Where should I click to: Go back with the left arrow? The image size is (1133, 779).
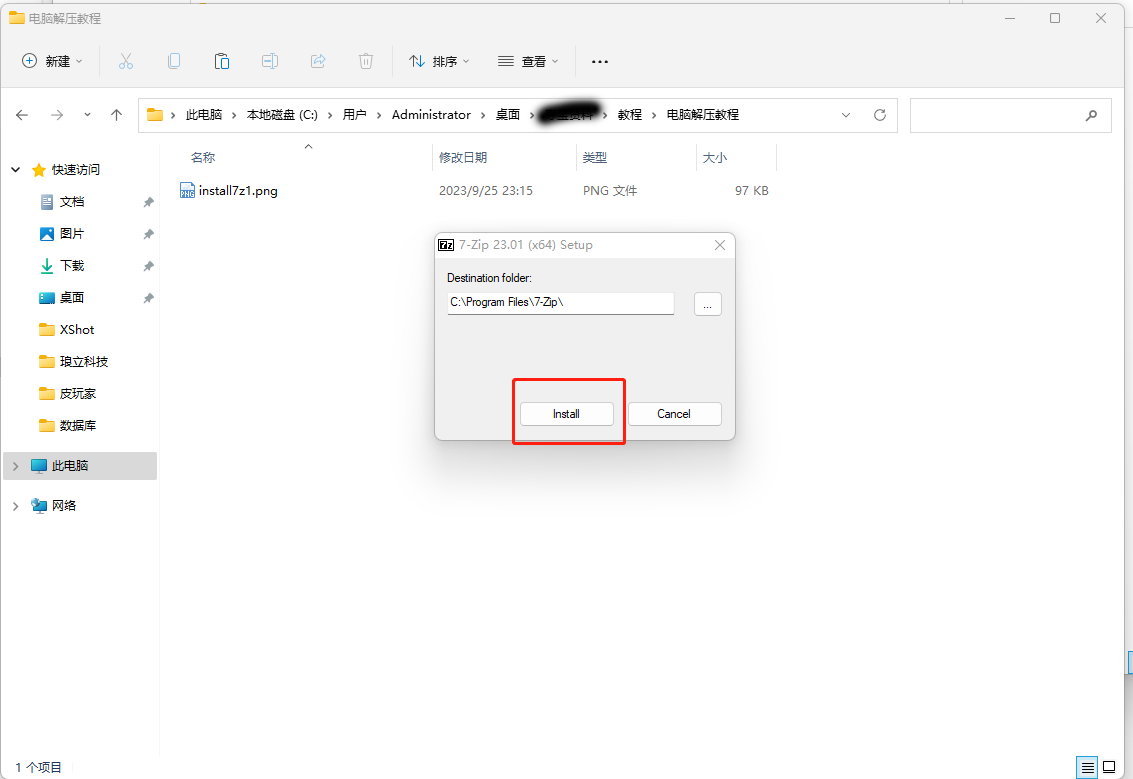22,115
